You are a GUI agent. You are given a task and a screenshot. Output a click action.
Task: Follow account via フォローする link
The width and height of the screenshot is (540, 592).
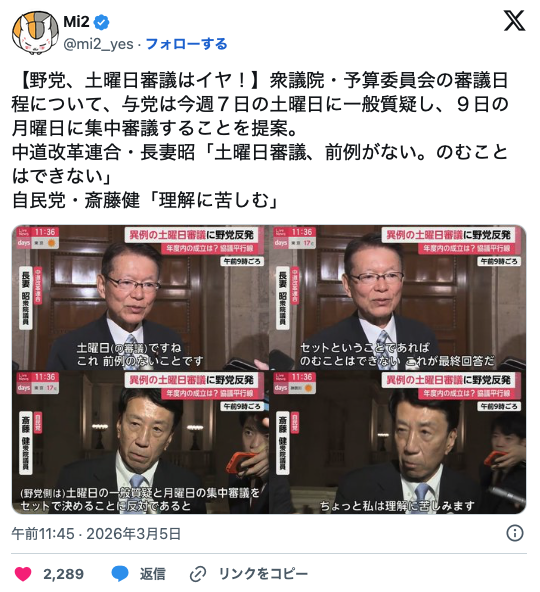187,44
